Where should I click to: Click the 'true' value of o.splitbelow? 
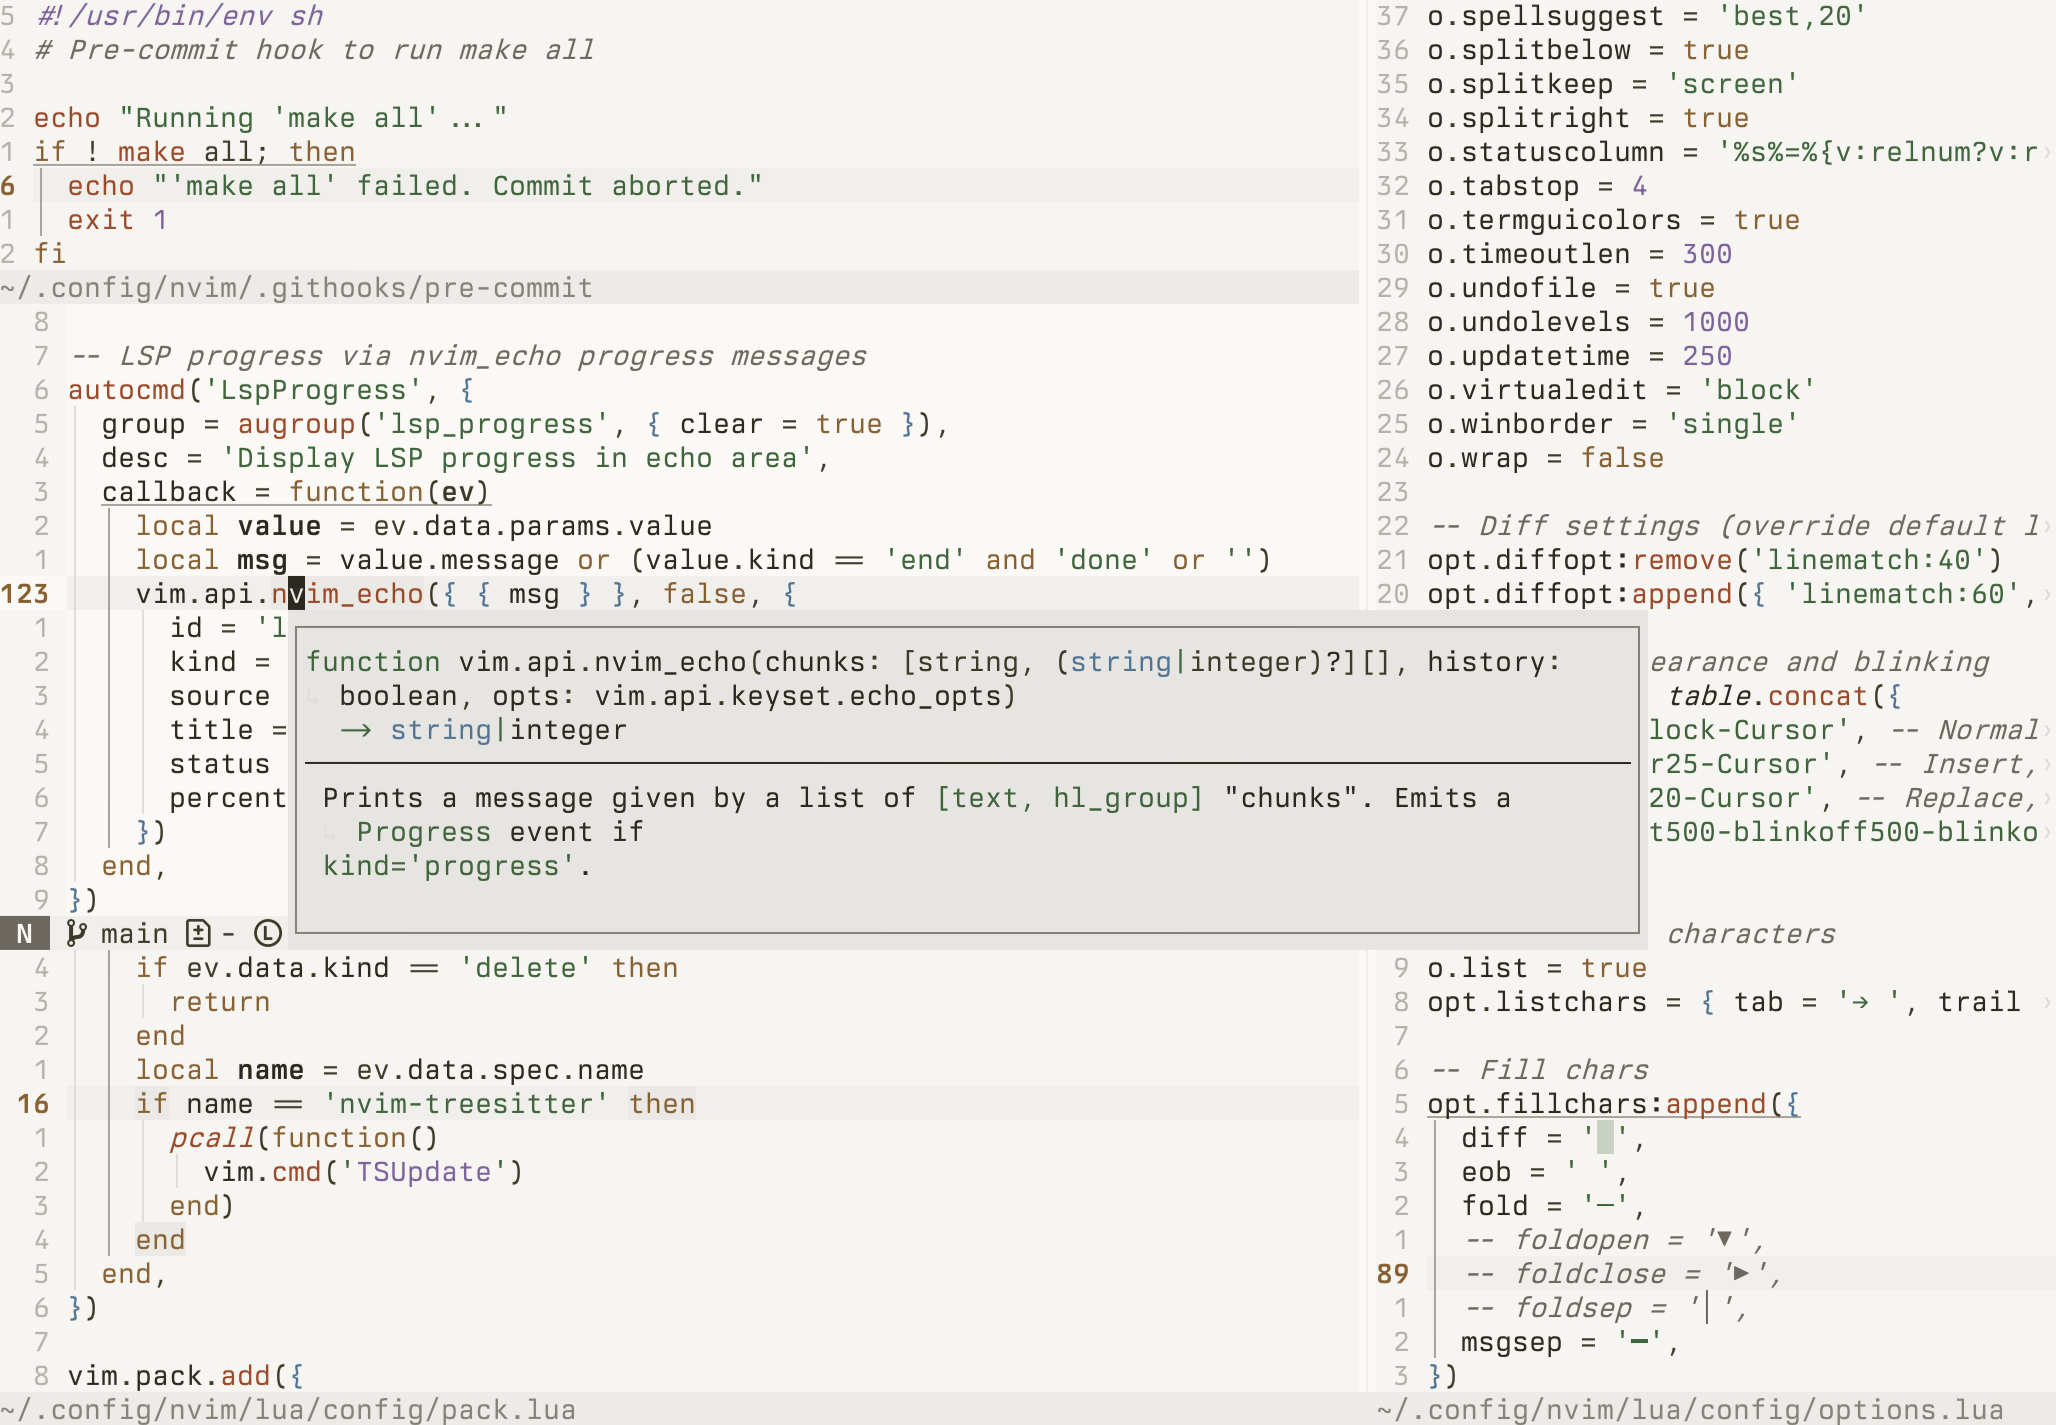[1715, 50]
